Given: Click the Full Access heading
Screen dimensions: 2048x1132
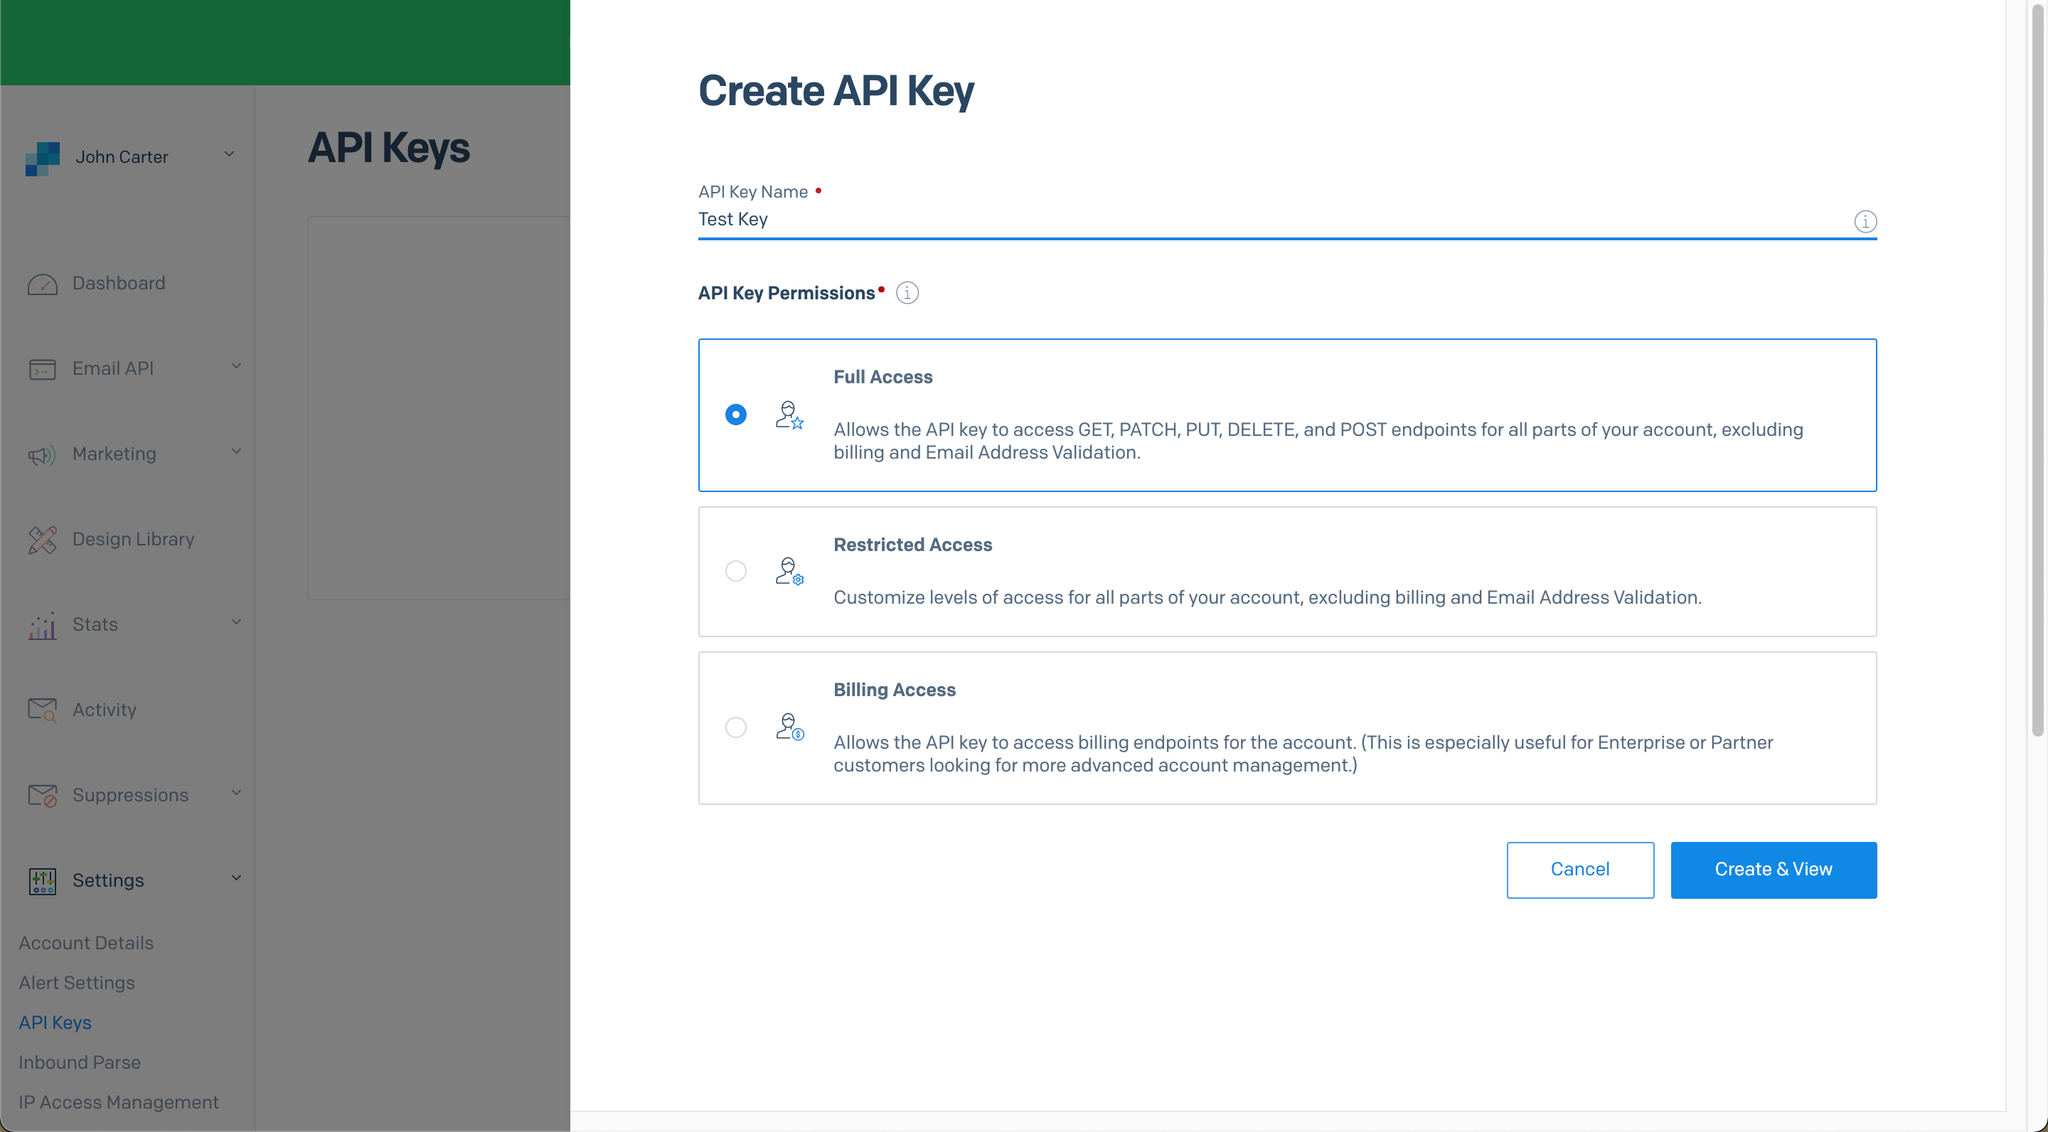Looking at the screenshot, I should [x=883, y=377].
